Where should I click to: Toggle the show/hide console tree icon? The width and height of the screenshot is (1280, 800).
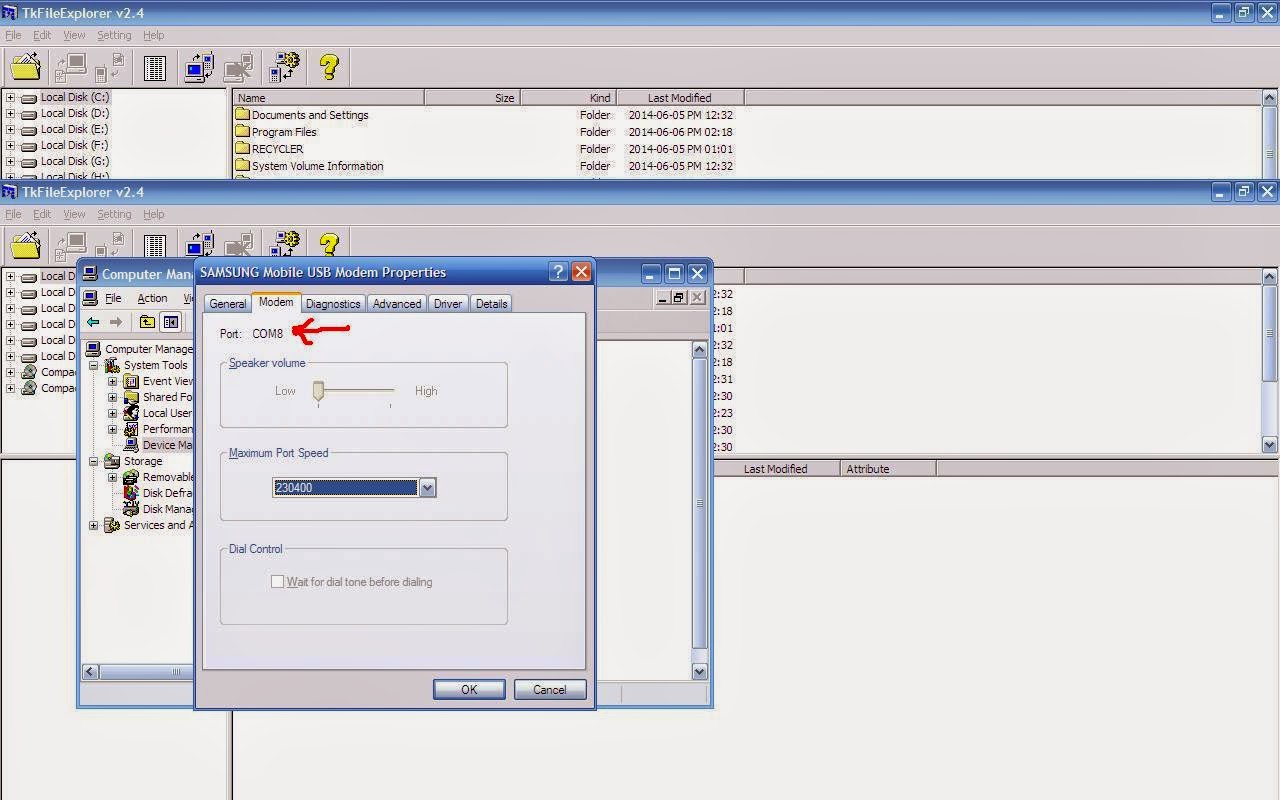click(x=171, y=322)
